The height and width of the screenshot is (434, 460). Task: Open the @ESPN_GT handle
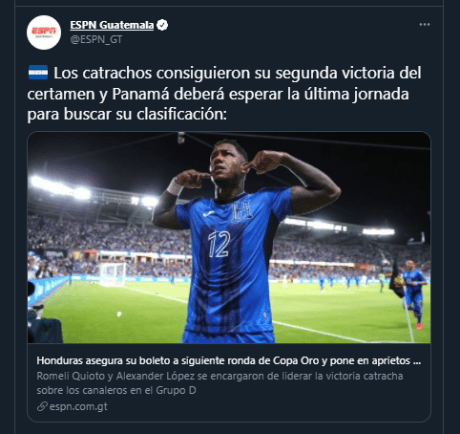pyautogui.click(x=96, y=39)
